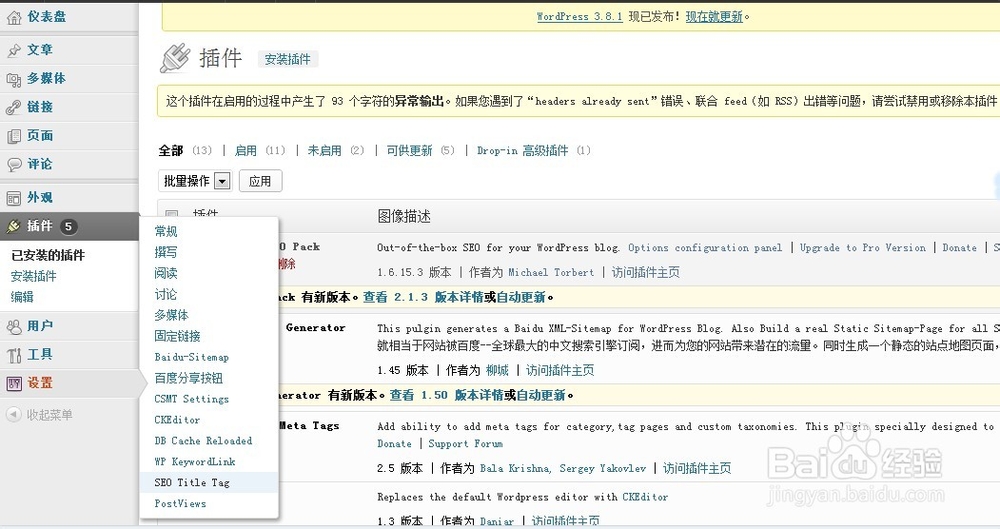Open the 仪表盘 dashboard home icon

pyautogui.click(x=13, y=17)
